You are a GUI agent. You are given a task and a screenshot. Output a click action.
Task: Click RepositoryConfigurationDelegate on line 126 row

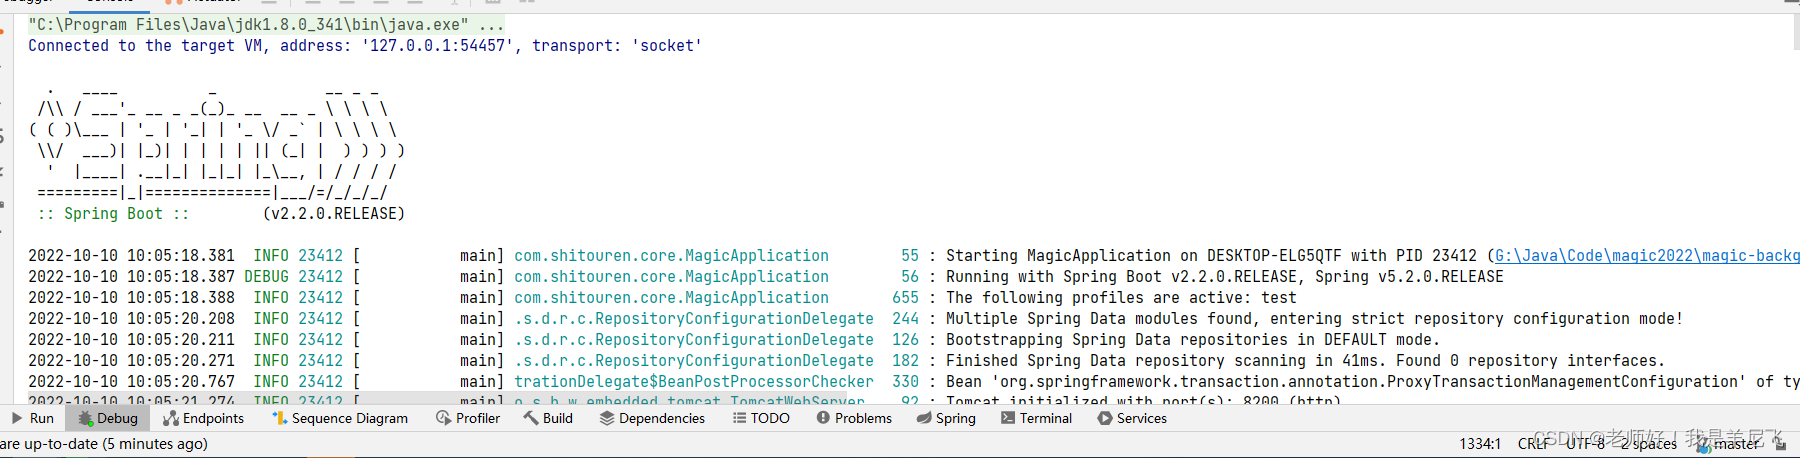pyautogui.click(x=694, y=340)
